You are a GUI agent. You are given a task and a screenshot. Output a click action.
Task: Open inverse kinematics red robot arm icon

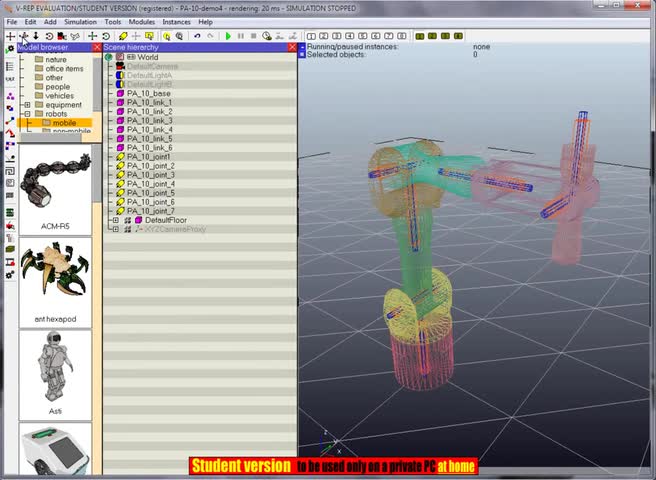10,133
